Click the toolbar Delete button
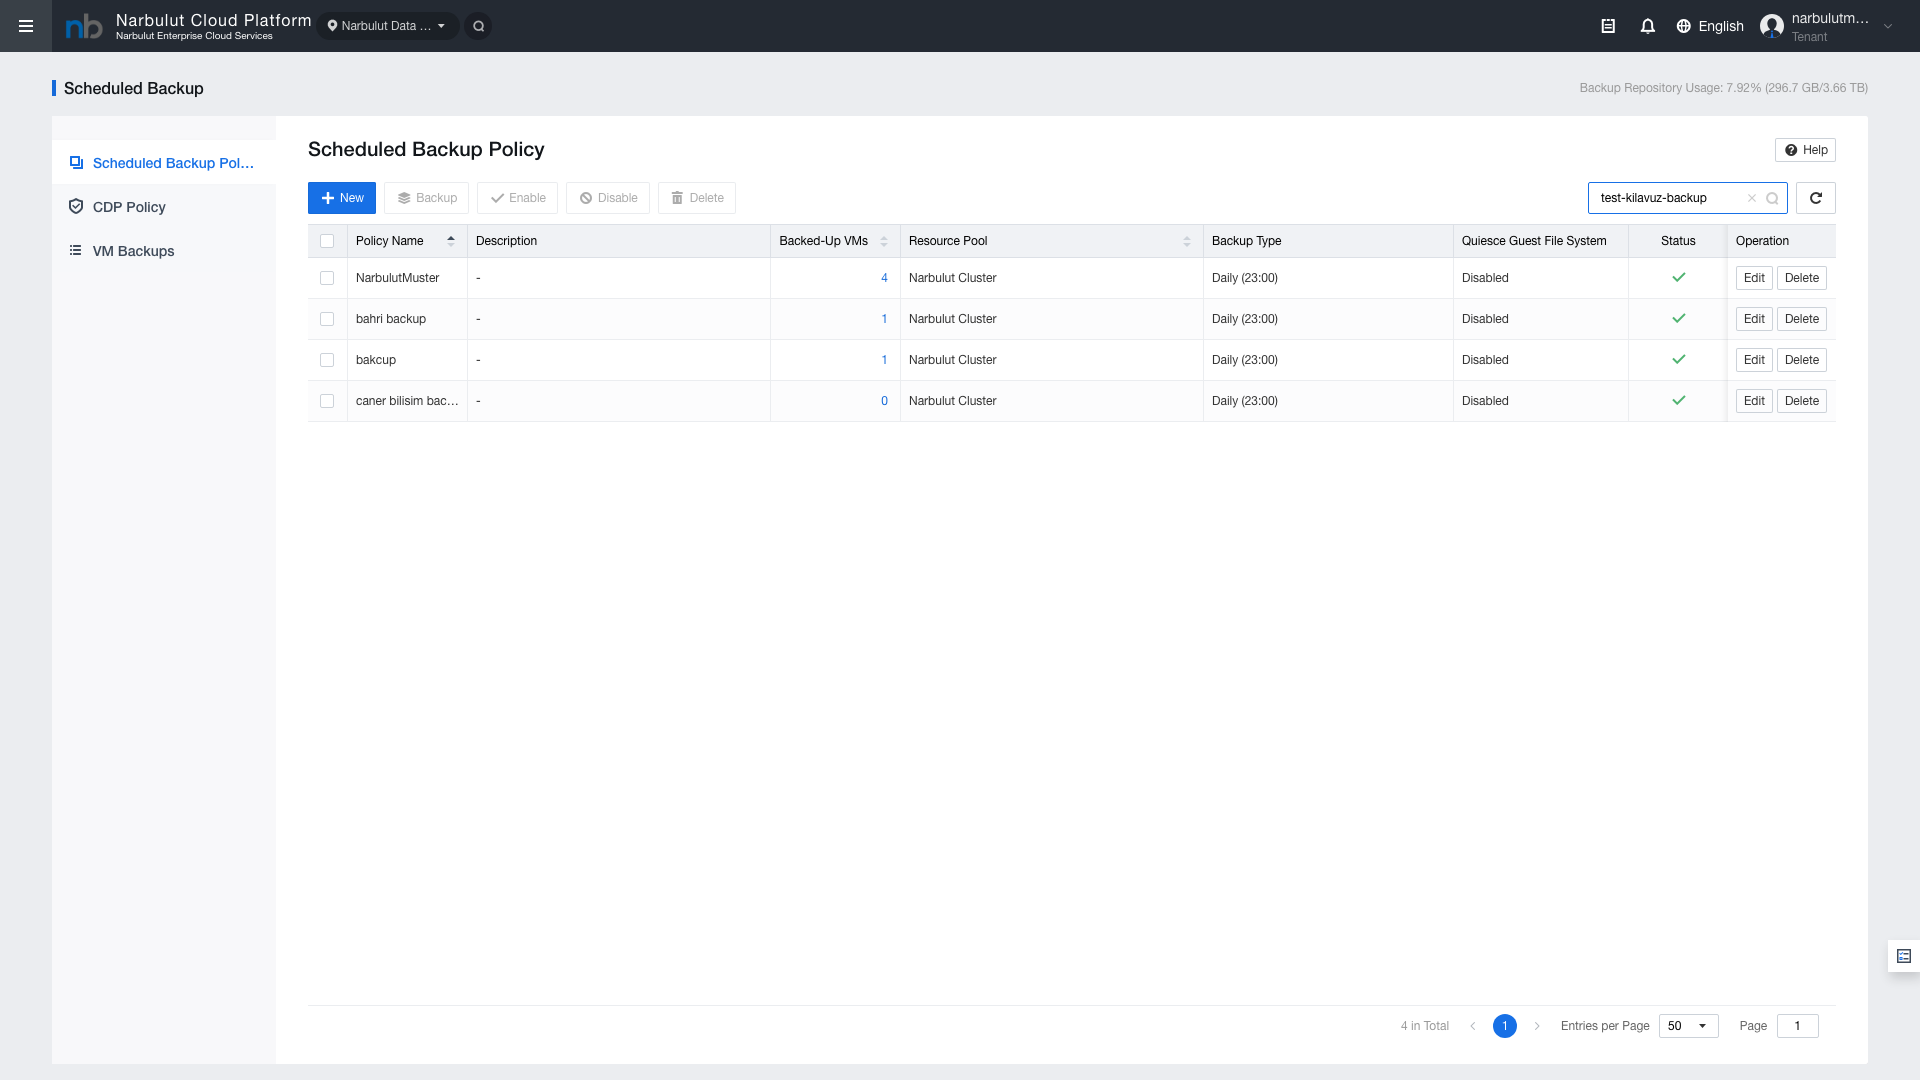The height and width of the screenshot is (1080, 1920). coord(697,198)
